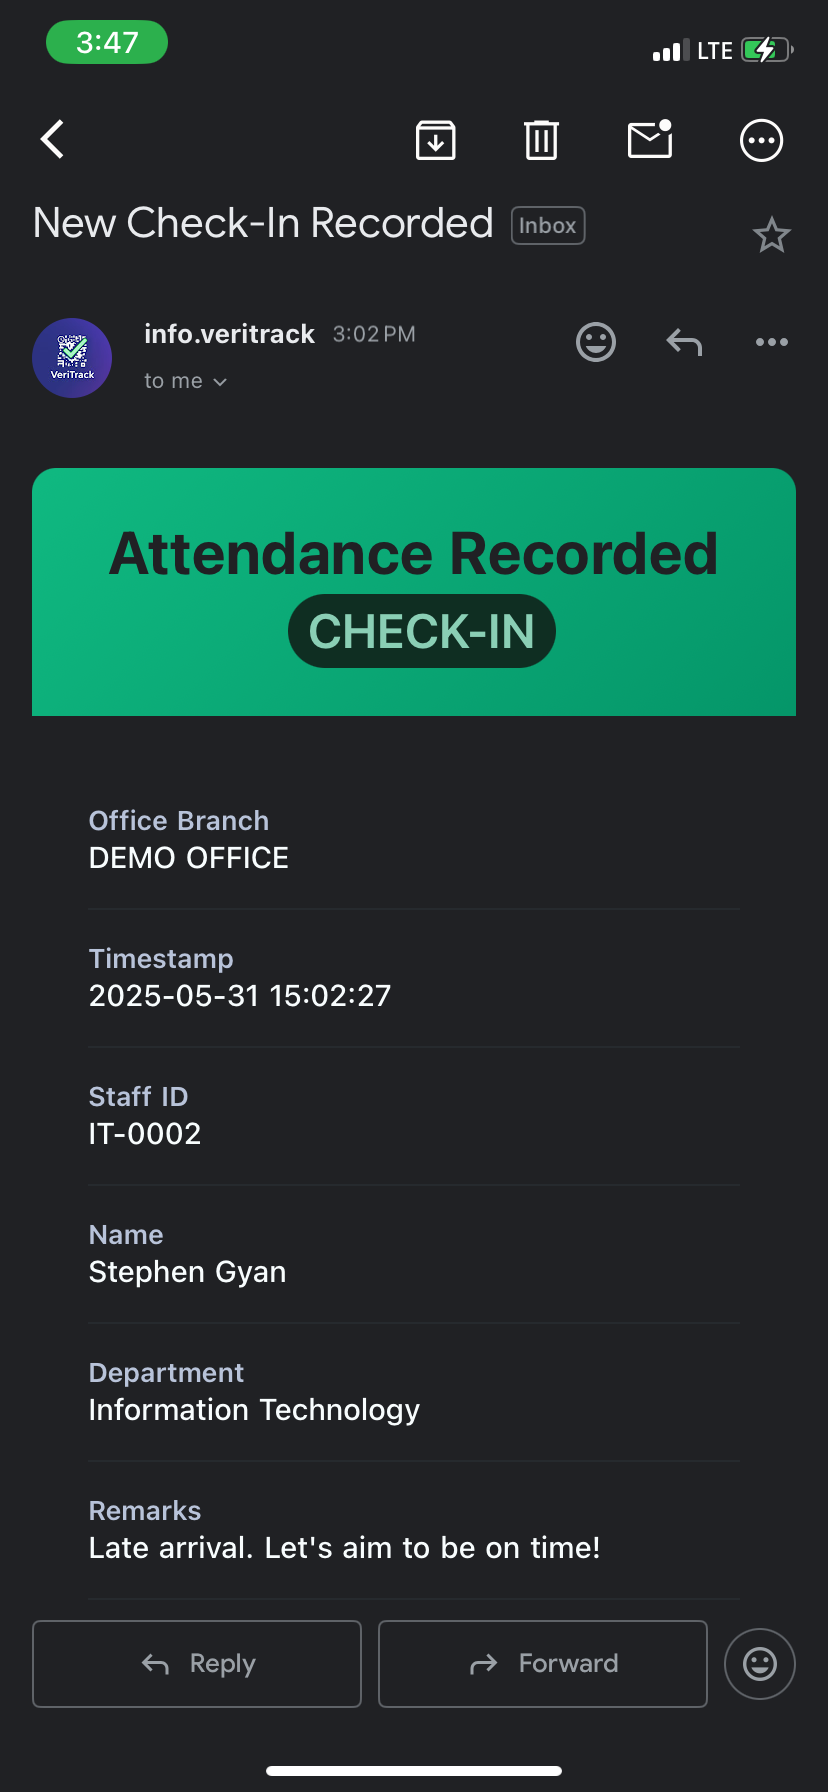The image size is (828, 1792).
Task: Open message options three dots beside reply
Action: (x=772, y=342)
